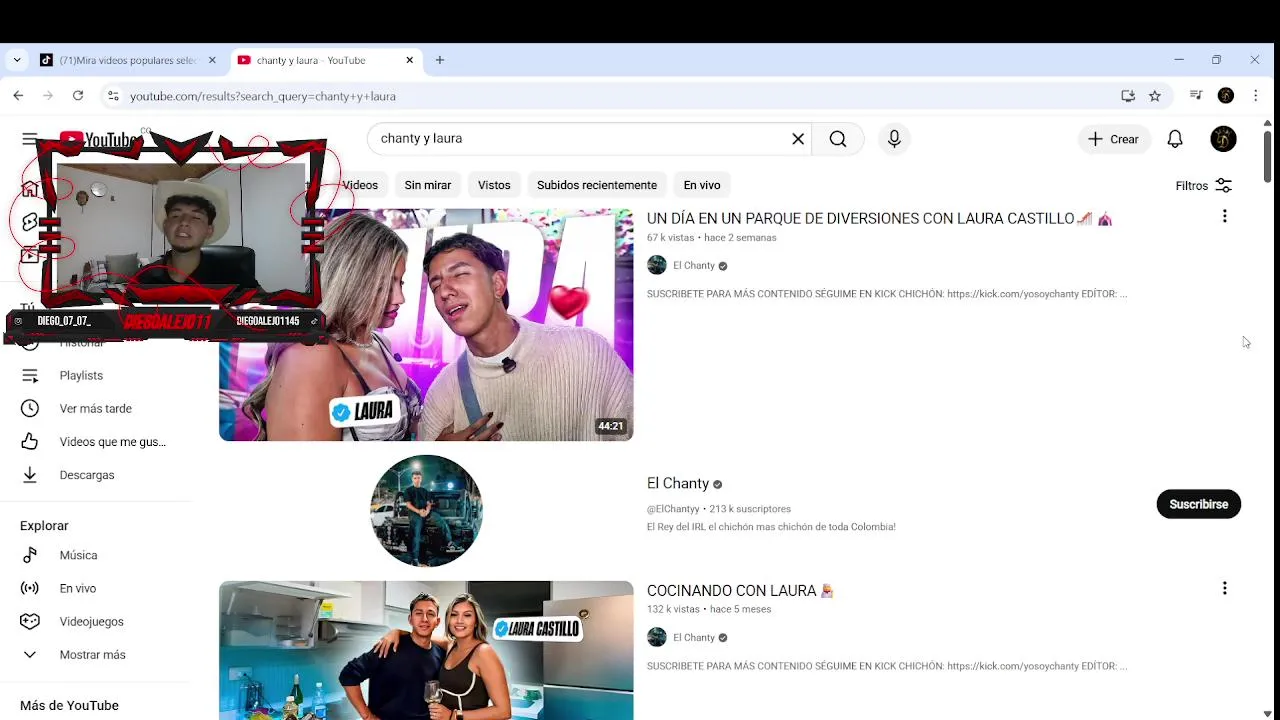Select the Vistos filter chip

pos(494,185)
